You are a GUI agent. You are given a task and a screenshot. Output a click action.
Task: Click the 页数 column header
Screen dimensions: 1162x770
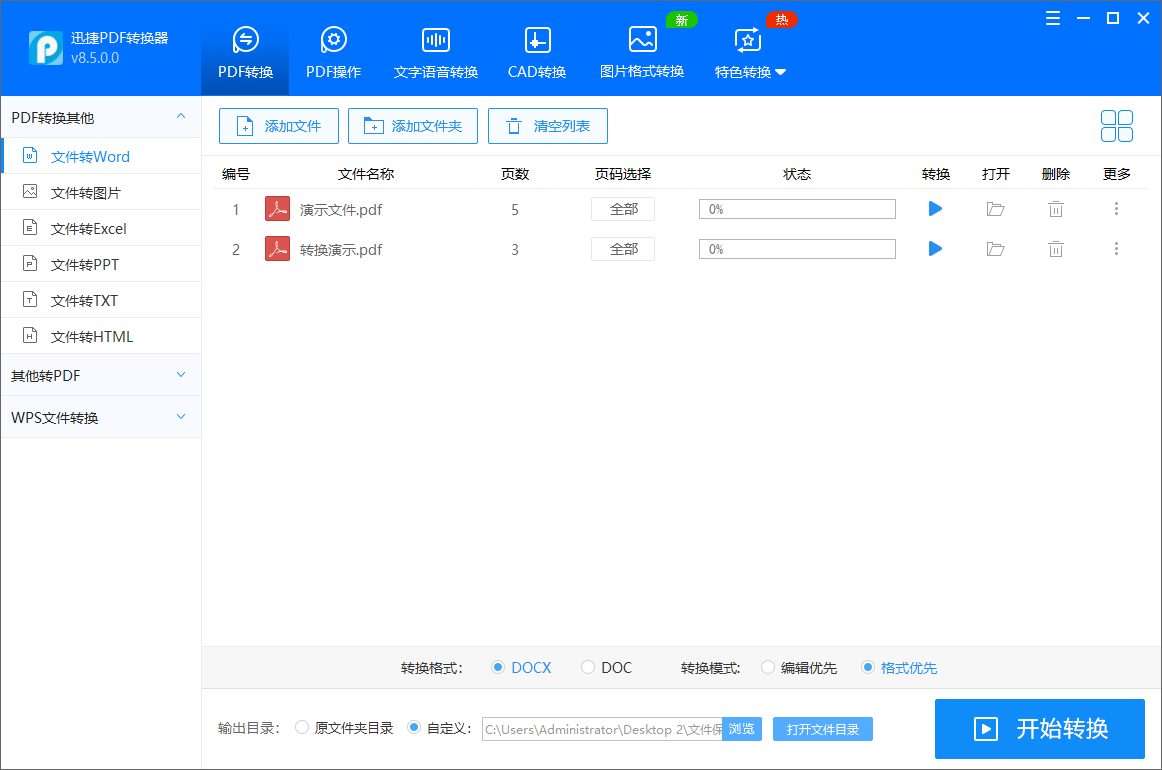point(515,174)
